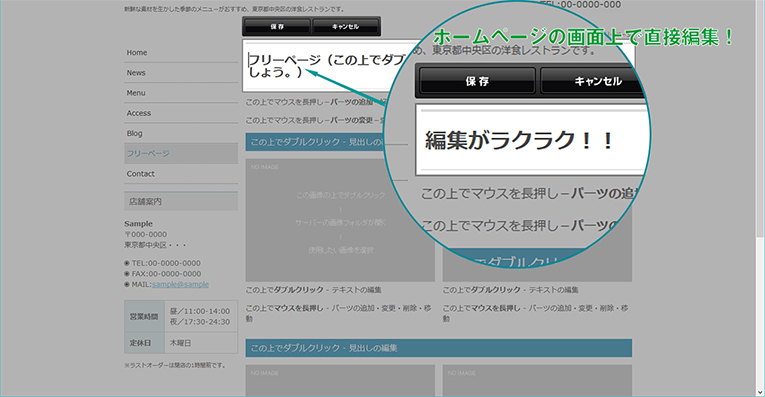
Task: Select the highlighted フリーページ menu item
Action: tap(181, 153)
